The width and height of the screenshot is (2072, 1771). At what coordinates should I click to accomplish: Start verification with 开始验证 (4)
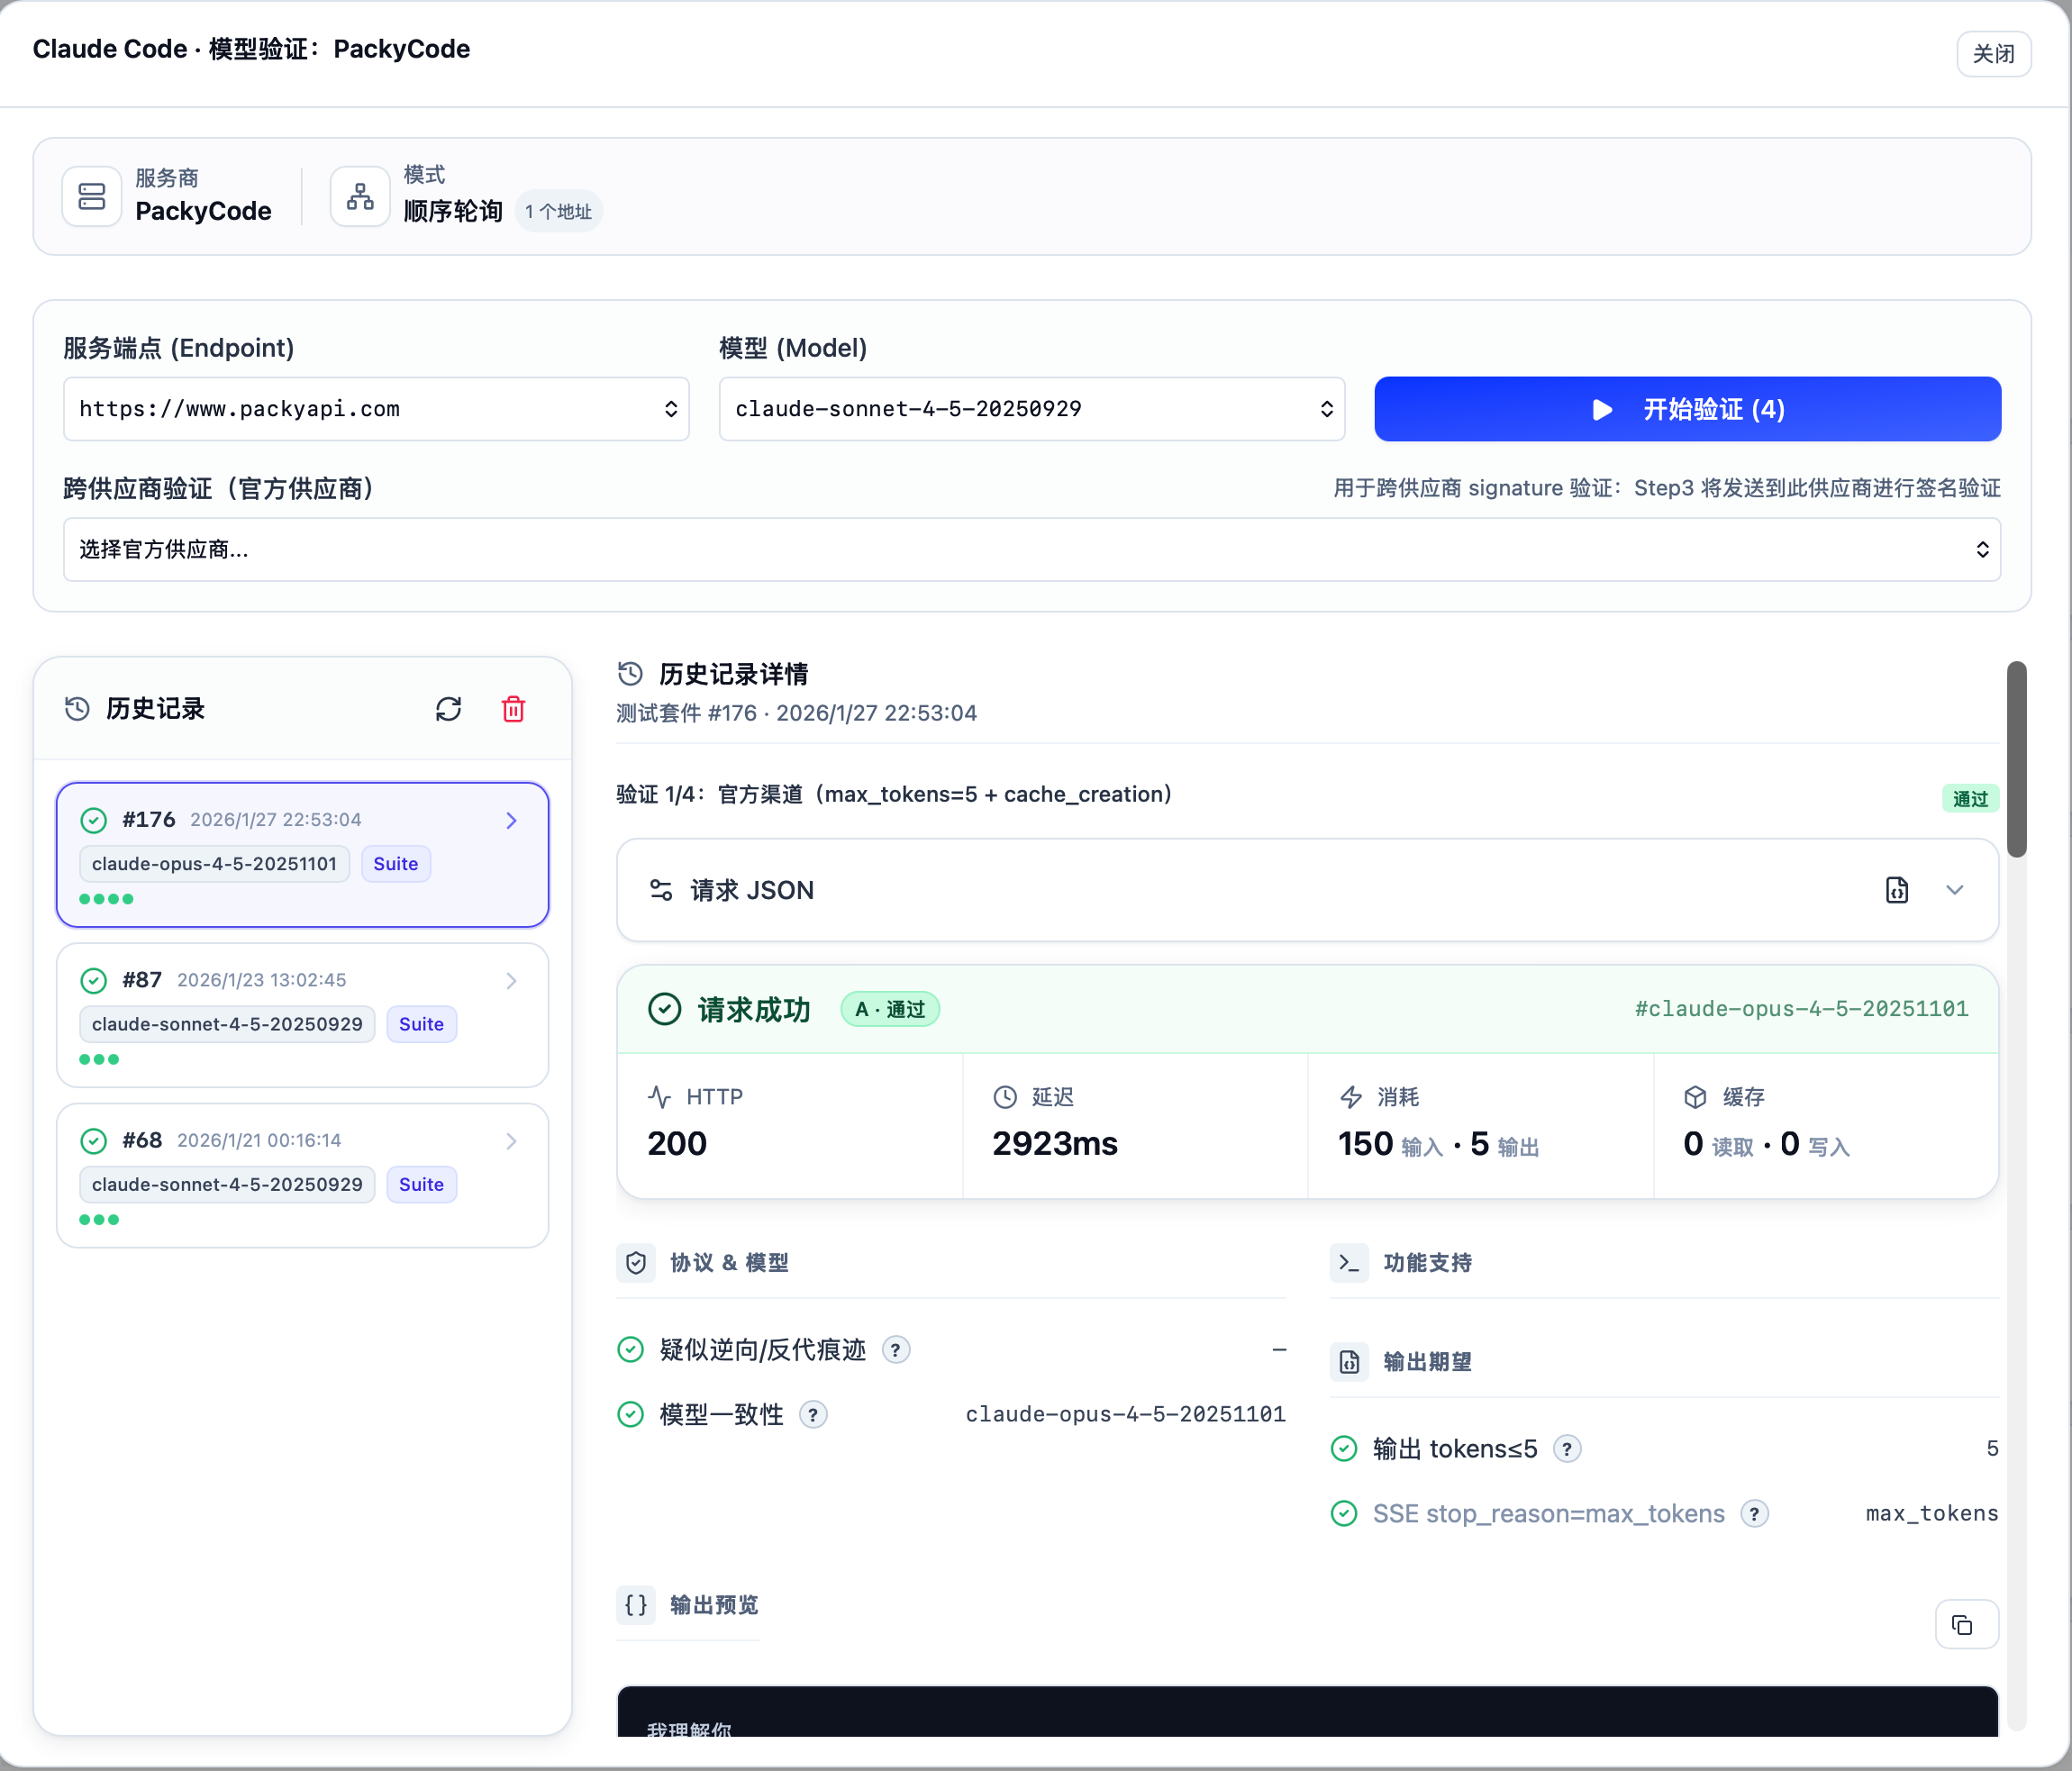pos(1688,409)
